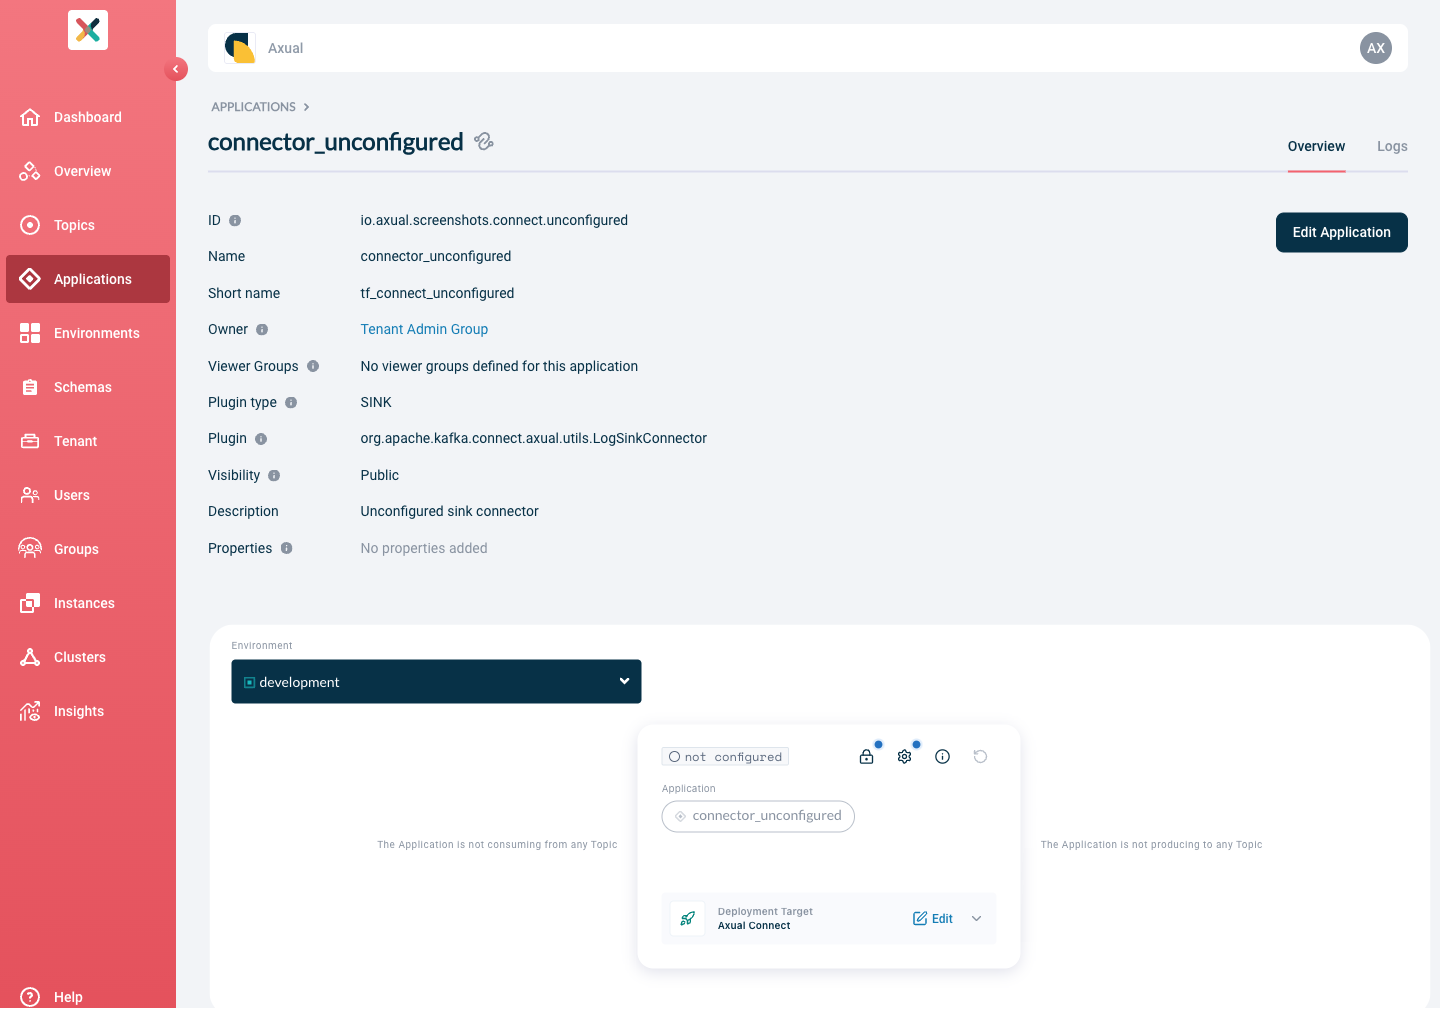Expand the Deployment Target chevron
The image size is (1440, 1024).
point(977,918)
